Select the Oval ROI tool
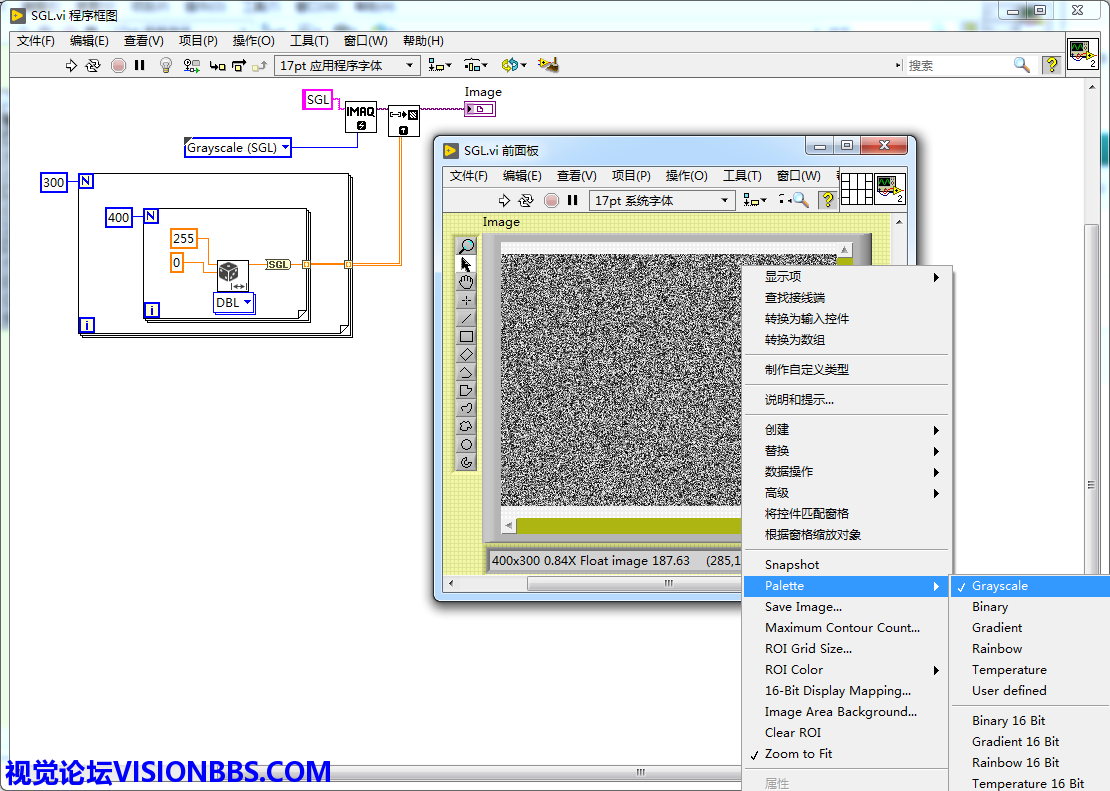The width and height of the screenshot is (1110, 791). click(466, 445)
